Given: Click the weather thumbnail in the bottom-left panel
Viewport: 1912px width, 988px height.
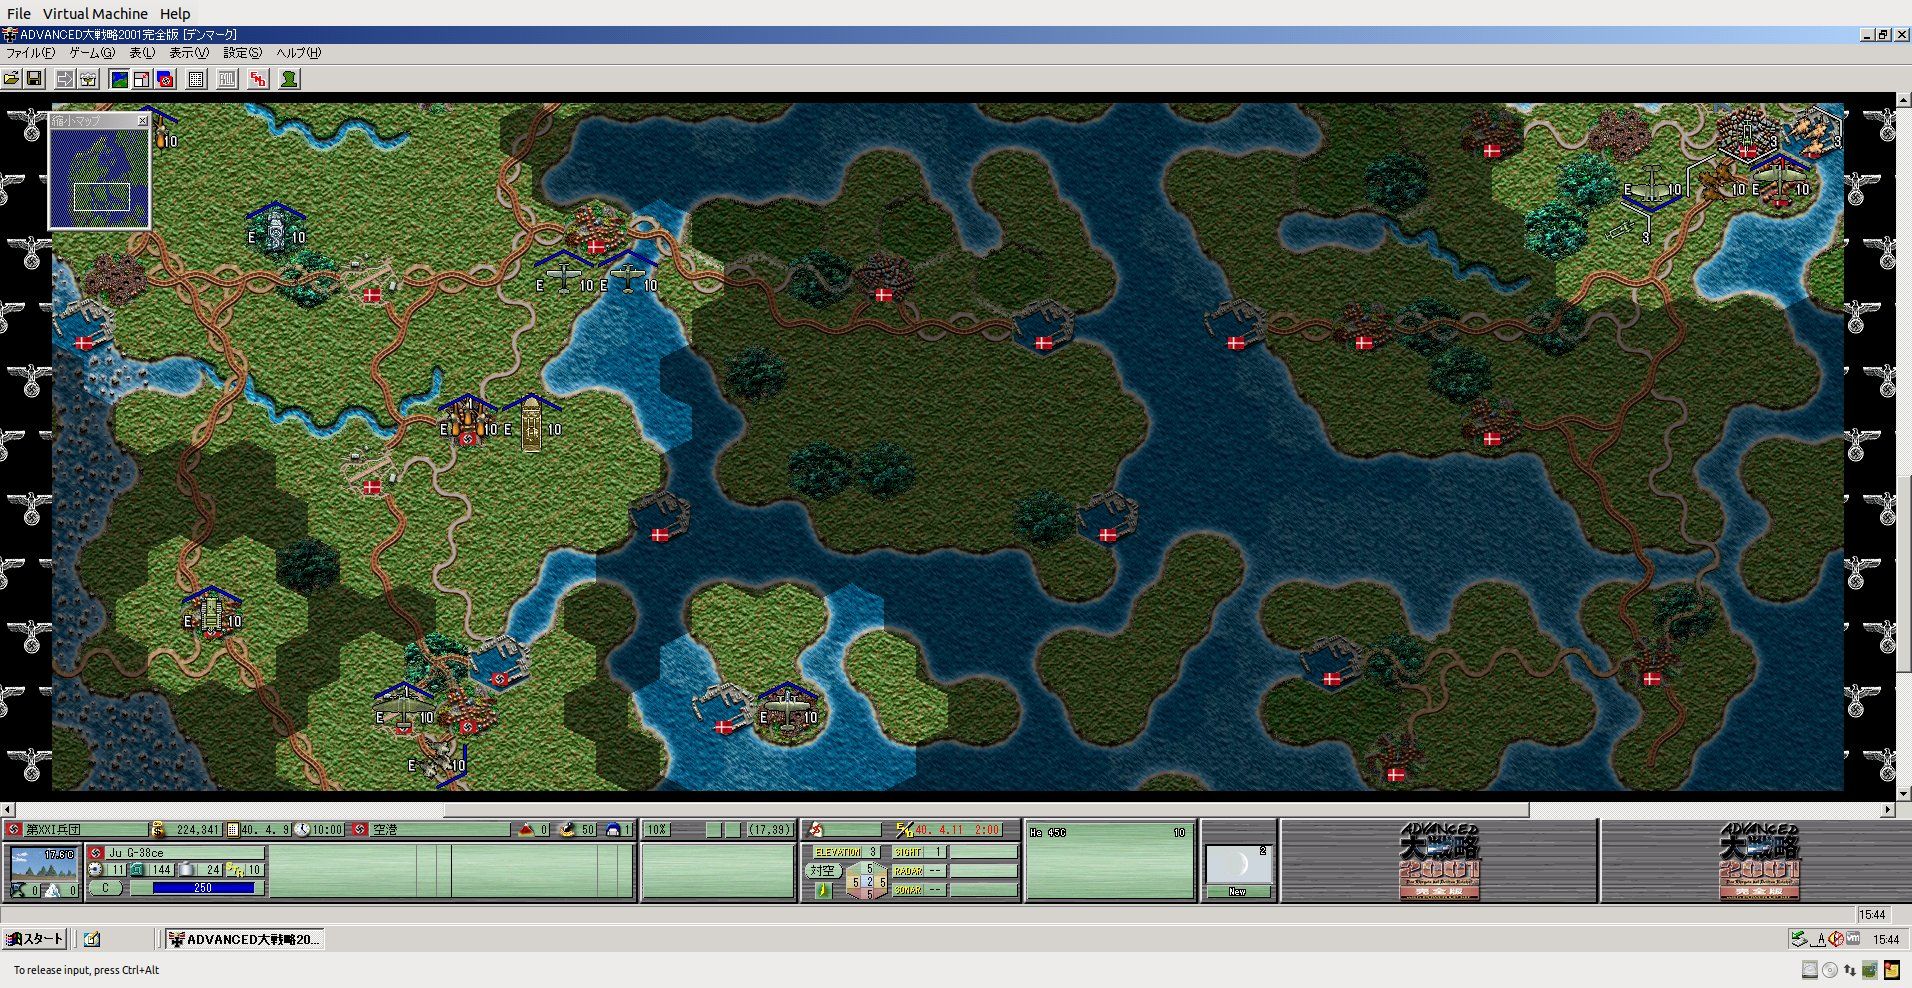Looking at the screenshot, I should pos(44,864).
